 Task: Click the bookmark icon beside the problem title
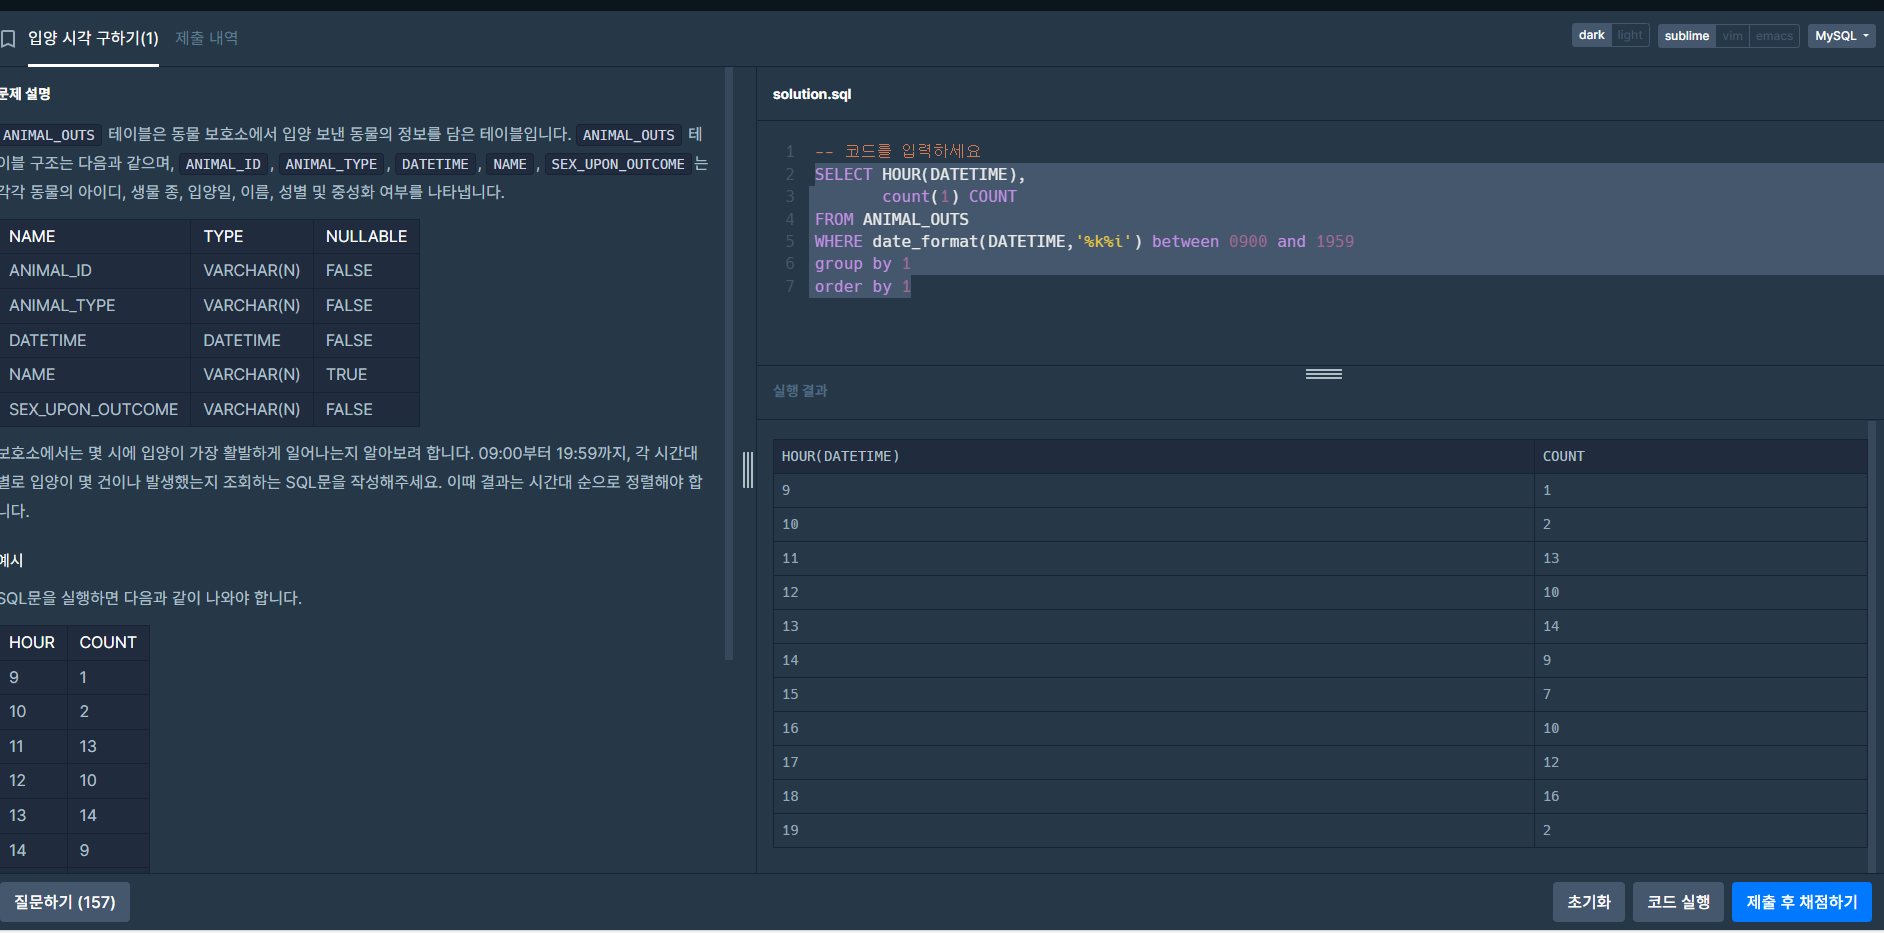(x=8, y=39)
